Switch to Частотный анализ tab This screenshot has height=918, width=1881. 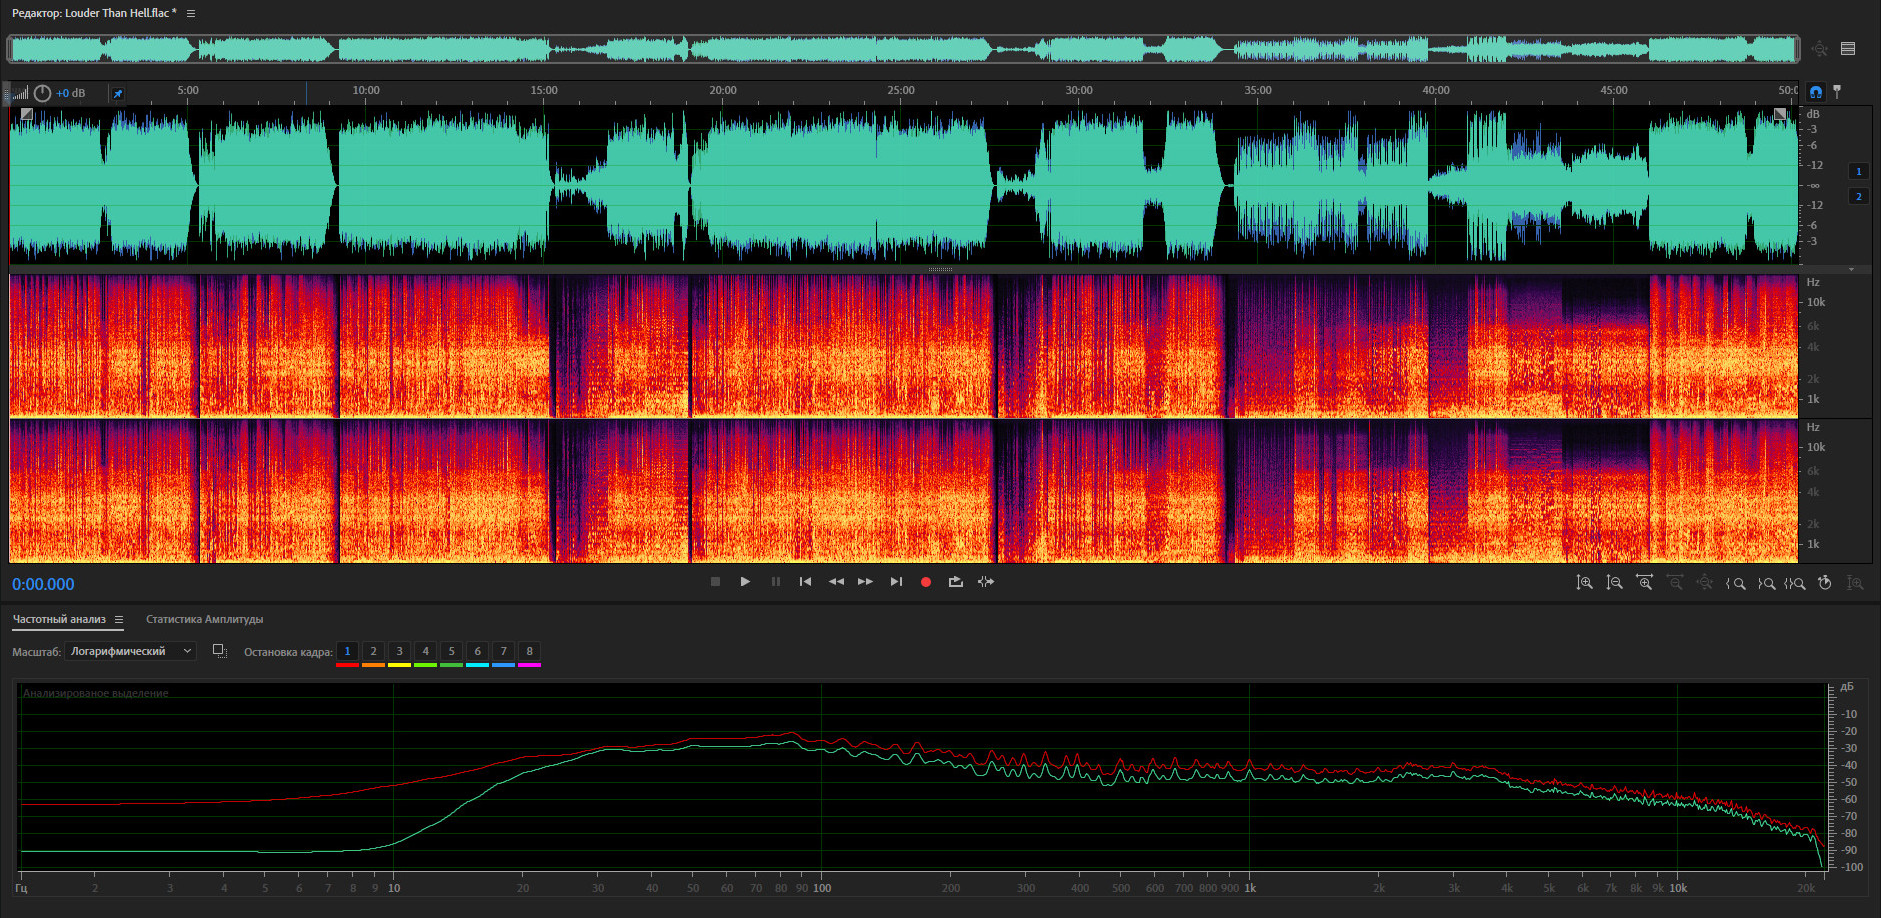[59, 619]
